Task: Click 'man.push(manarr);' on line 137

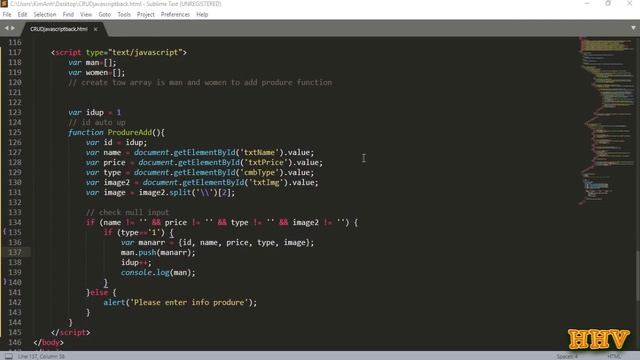Action: pyautogui.click(x=158, y=252)
